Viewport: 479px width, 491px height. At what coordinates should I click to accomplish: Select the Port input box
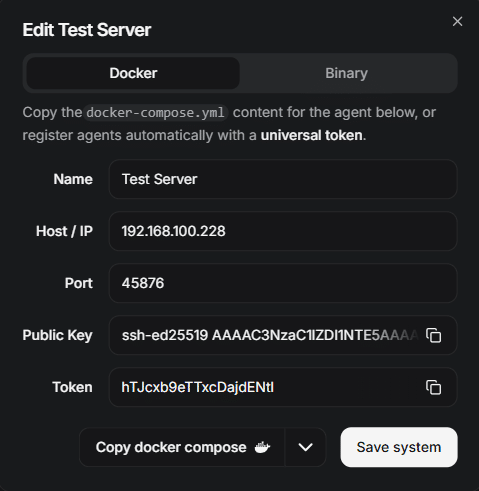point(283,283)
